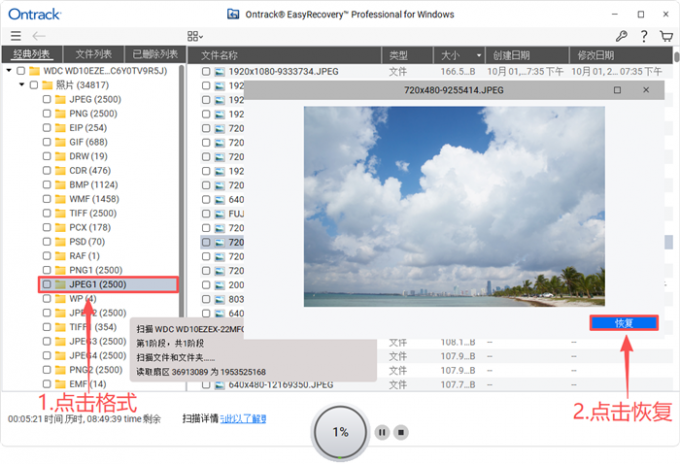Click the key activation icon
Screen dimensions: 680x464
pos(621,36)
